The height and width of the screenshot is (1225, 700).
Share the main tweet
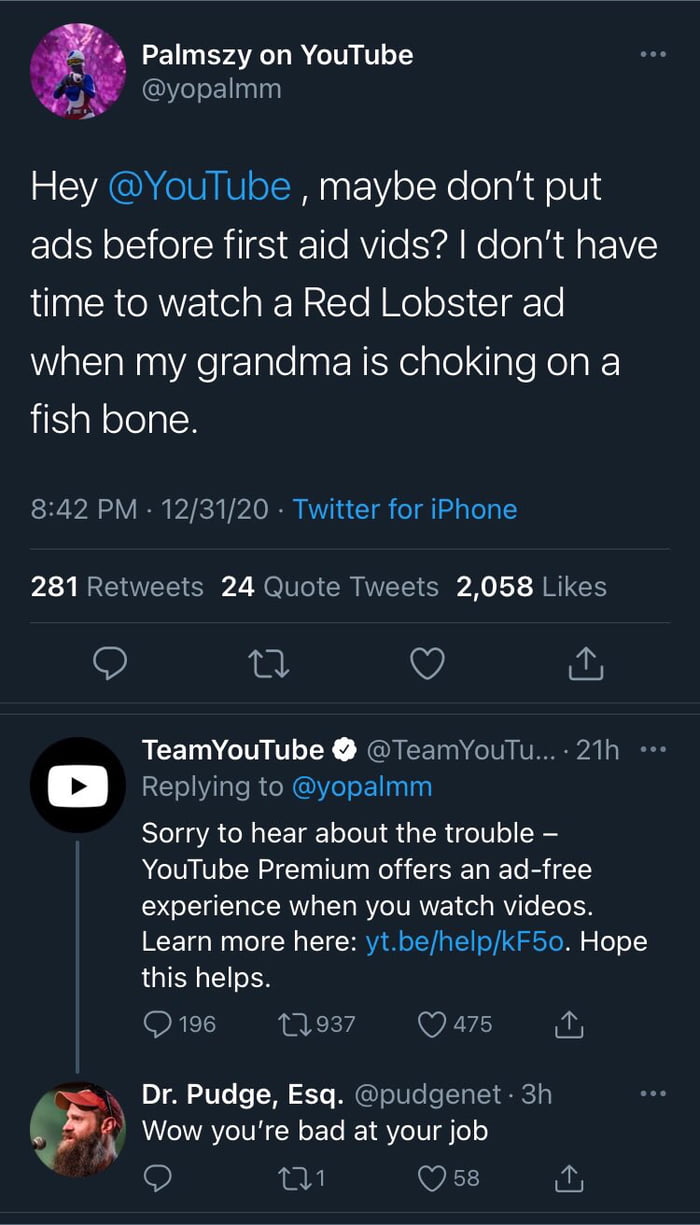pyautogui.click(x=586, y=663)
